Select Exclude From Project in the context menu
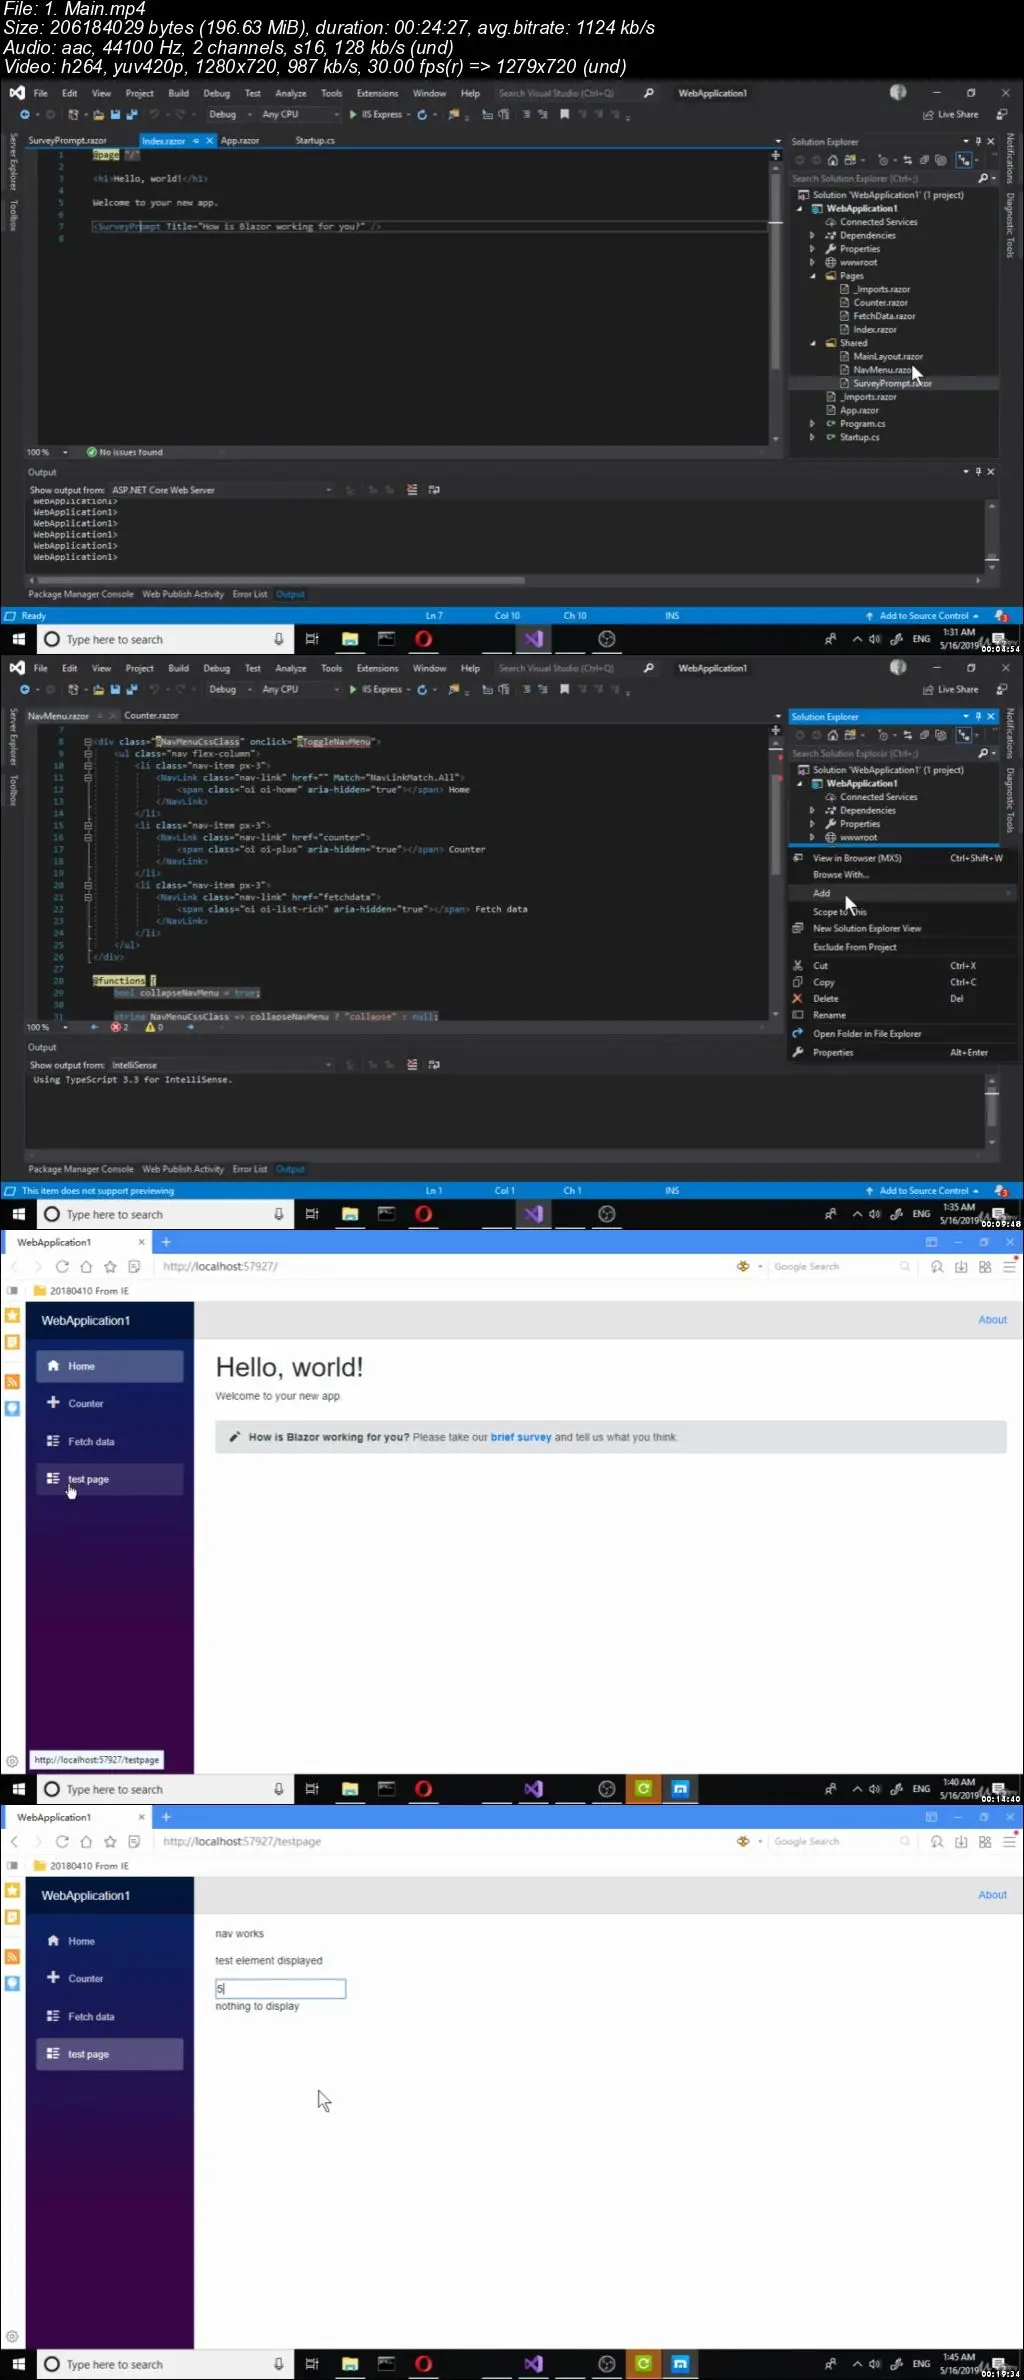Image resolution: width=1024 pixels, height=2380 pixels. click(x=903, y=947)
